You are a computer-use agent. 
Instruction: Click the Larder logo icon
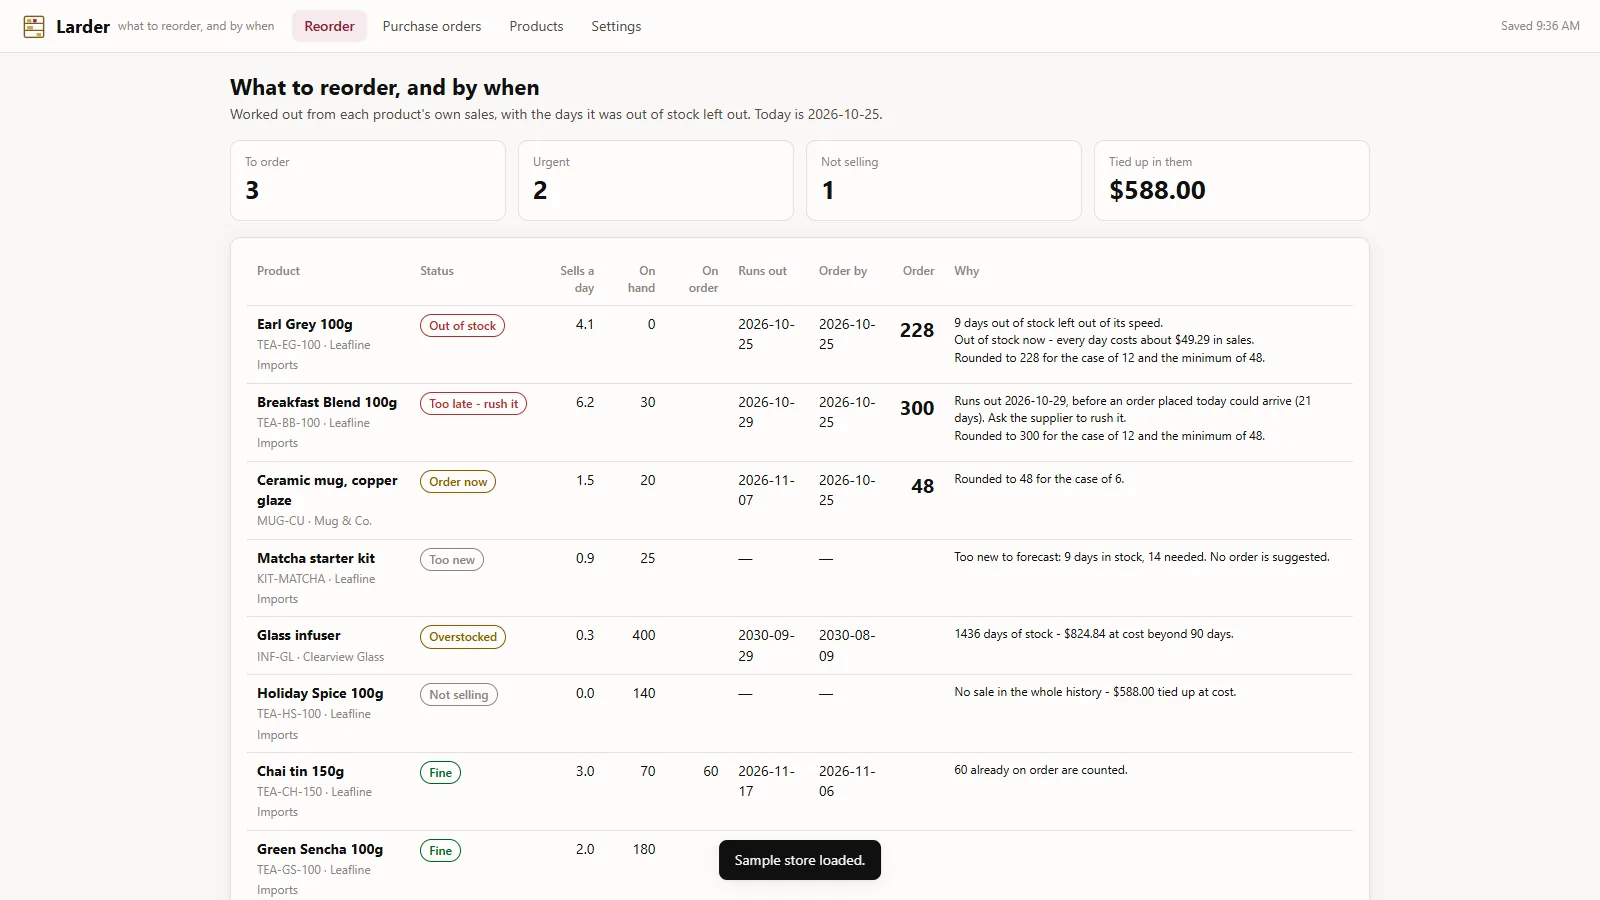(34, 27)
